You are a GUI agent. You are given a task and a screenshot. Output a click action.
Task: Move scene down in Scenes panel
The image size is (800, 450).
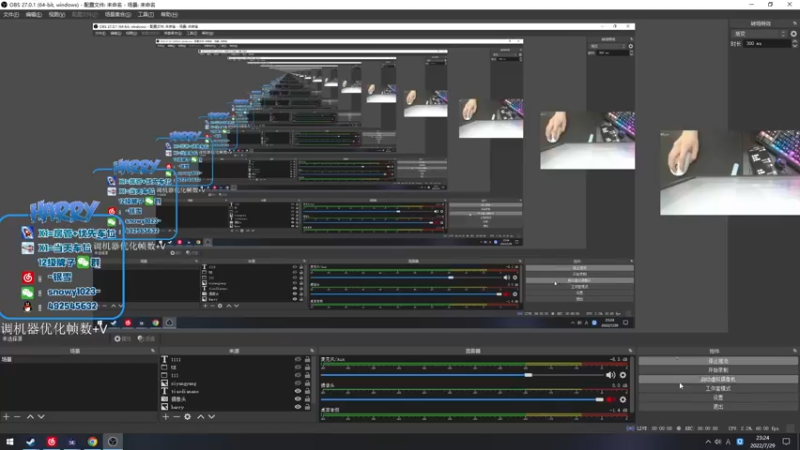click(41, 417)
